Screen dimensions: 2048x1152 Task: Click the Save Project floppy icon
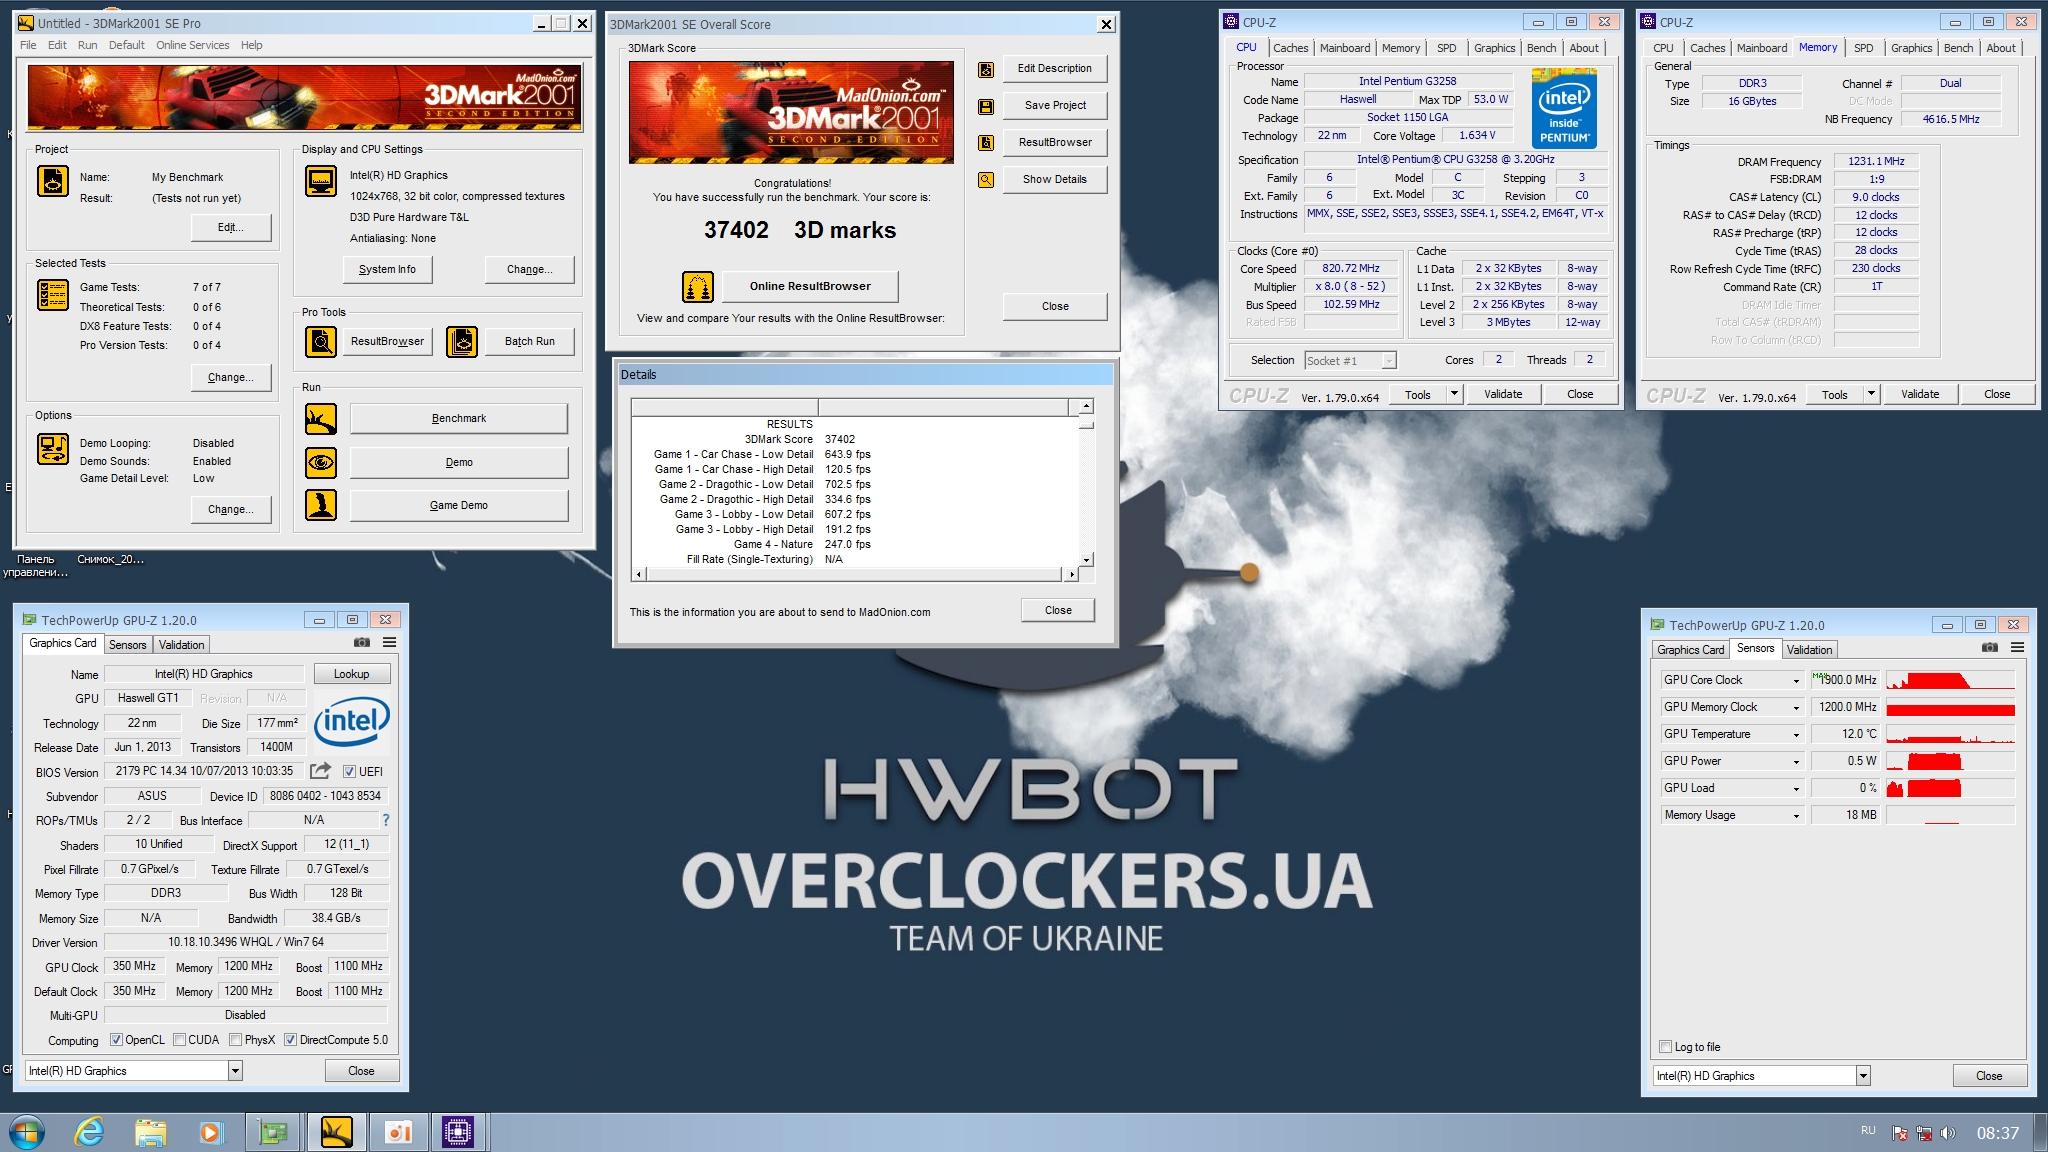986,106
